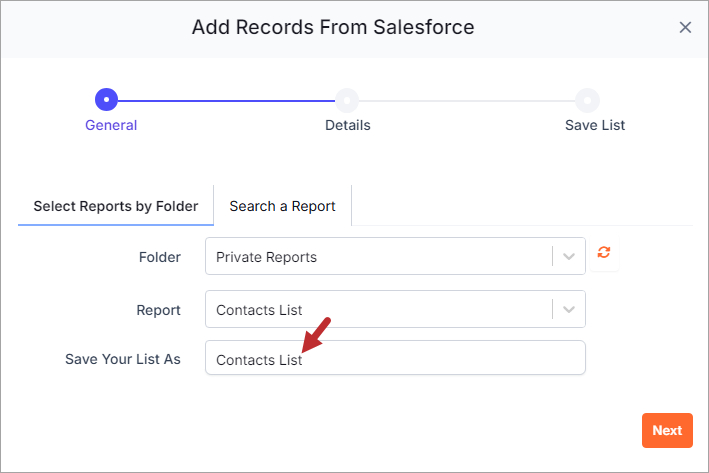Viewport: 709px width, 473px height.
Task: Switch to Select Reports by Folder tab
Action: (x=116, y=206)
